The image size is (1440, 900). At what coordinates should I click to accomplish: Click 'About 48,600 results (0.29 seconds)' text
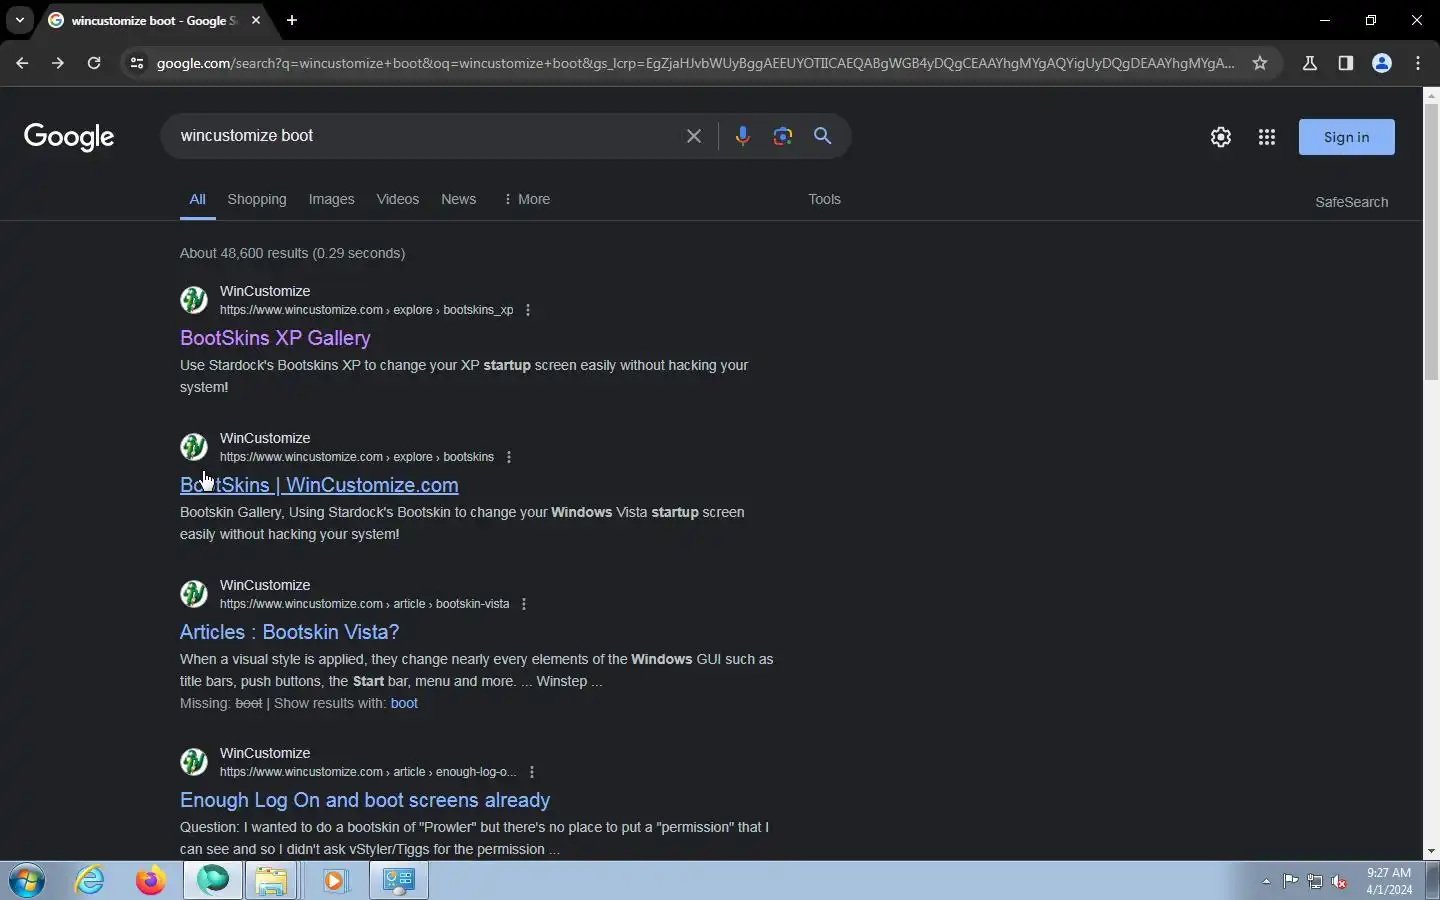click(x=292, y=253)
